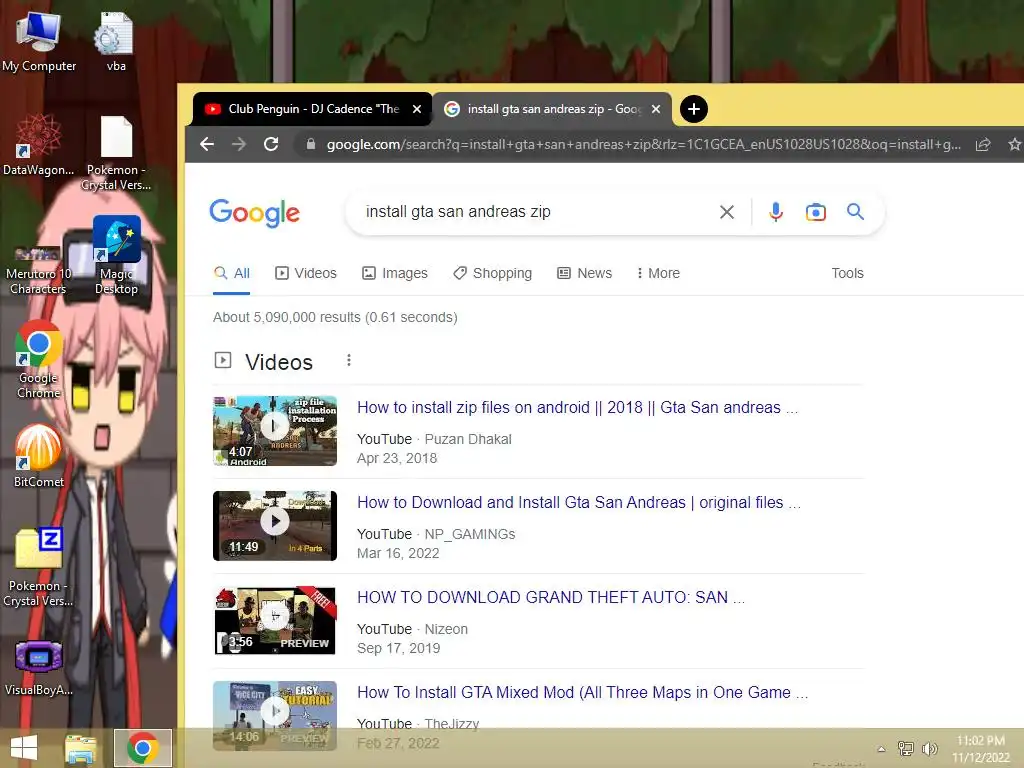Go to Google home via logo
1024x768 pixels.
[254, 212]
